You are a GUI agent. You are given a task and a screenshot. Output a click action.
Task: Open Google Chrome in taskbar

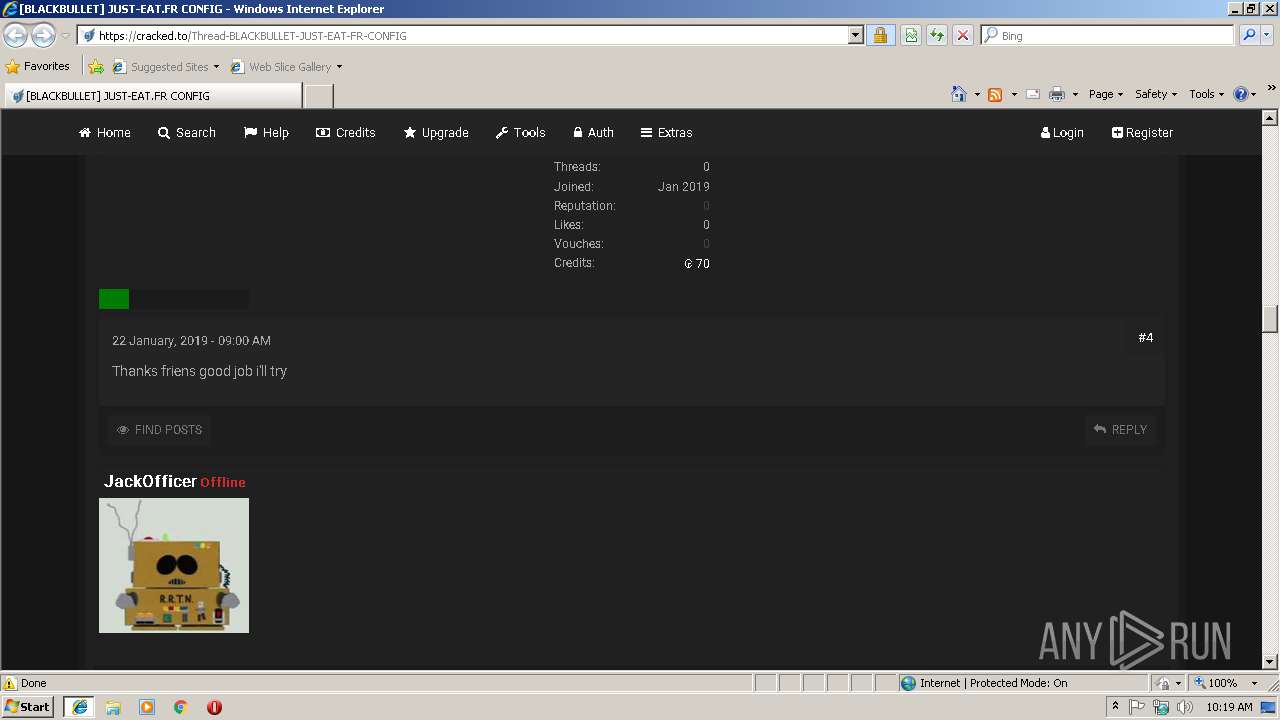tap(181, 707)
